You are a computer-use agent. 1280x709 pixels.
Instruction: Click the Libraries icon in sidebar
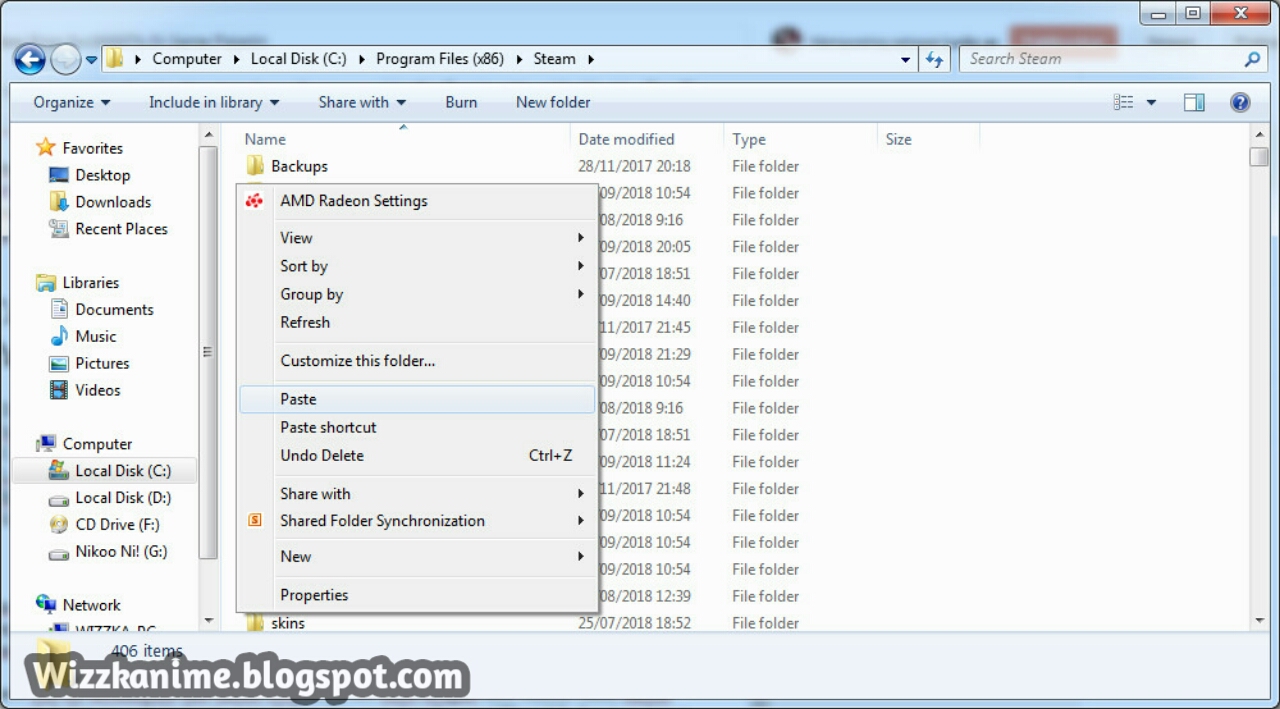pos(46,282)
